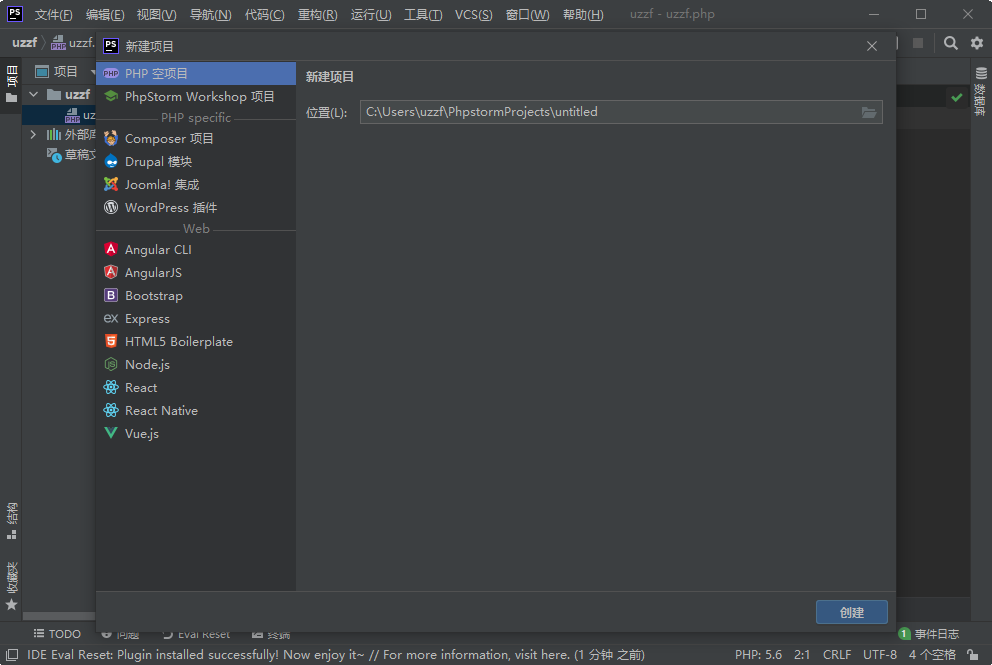The height and width of the screenshot is (665, 992).
Task: Close the 新建项目 dialog
Action: 872,46
